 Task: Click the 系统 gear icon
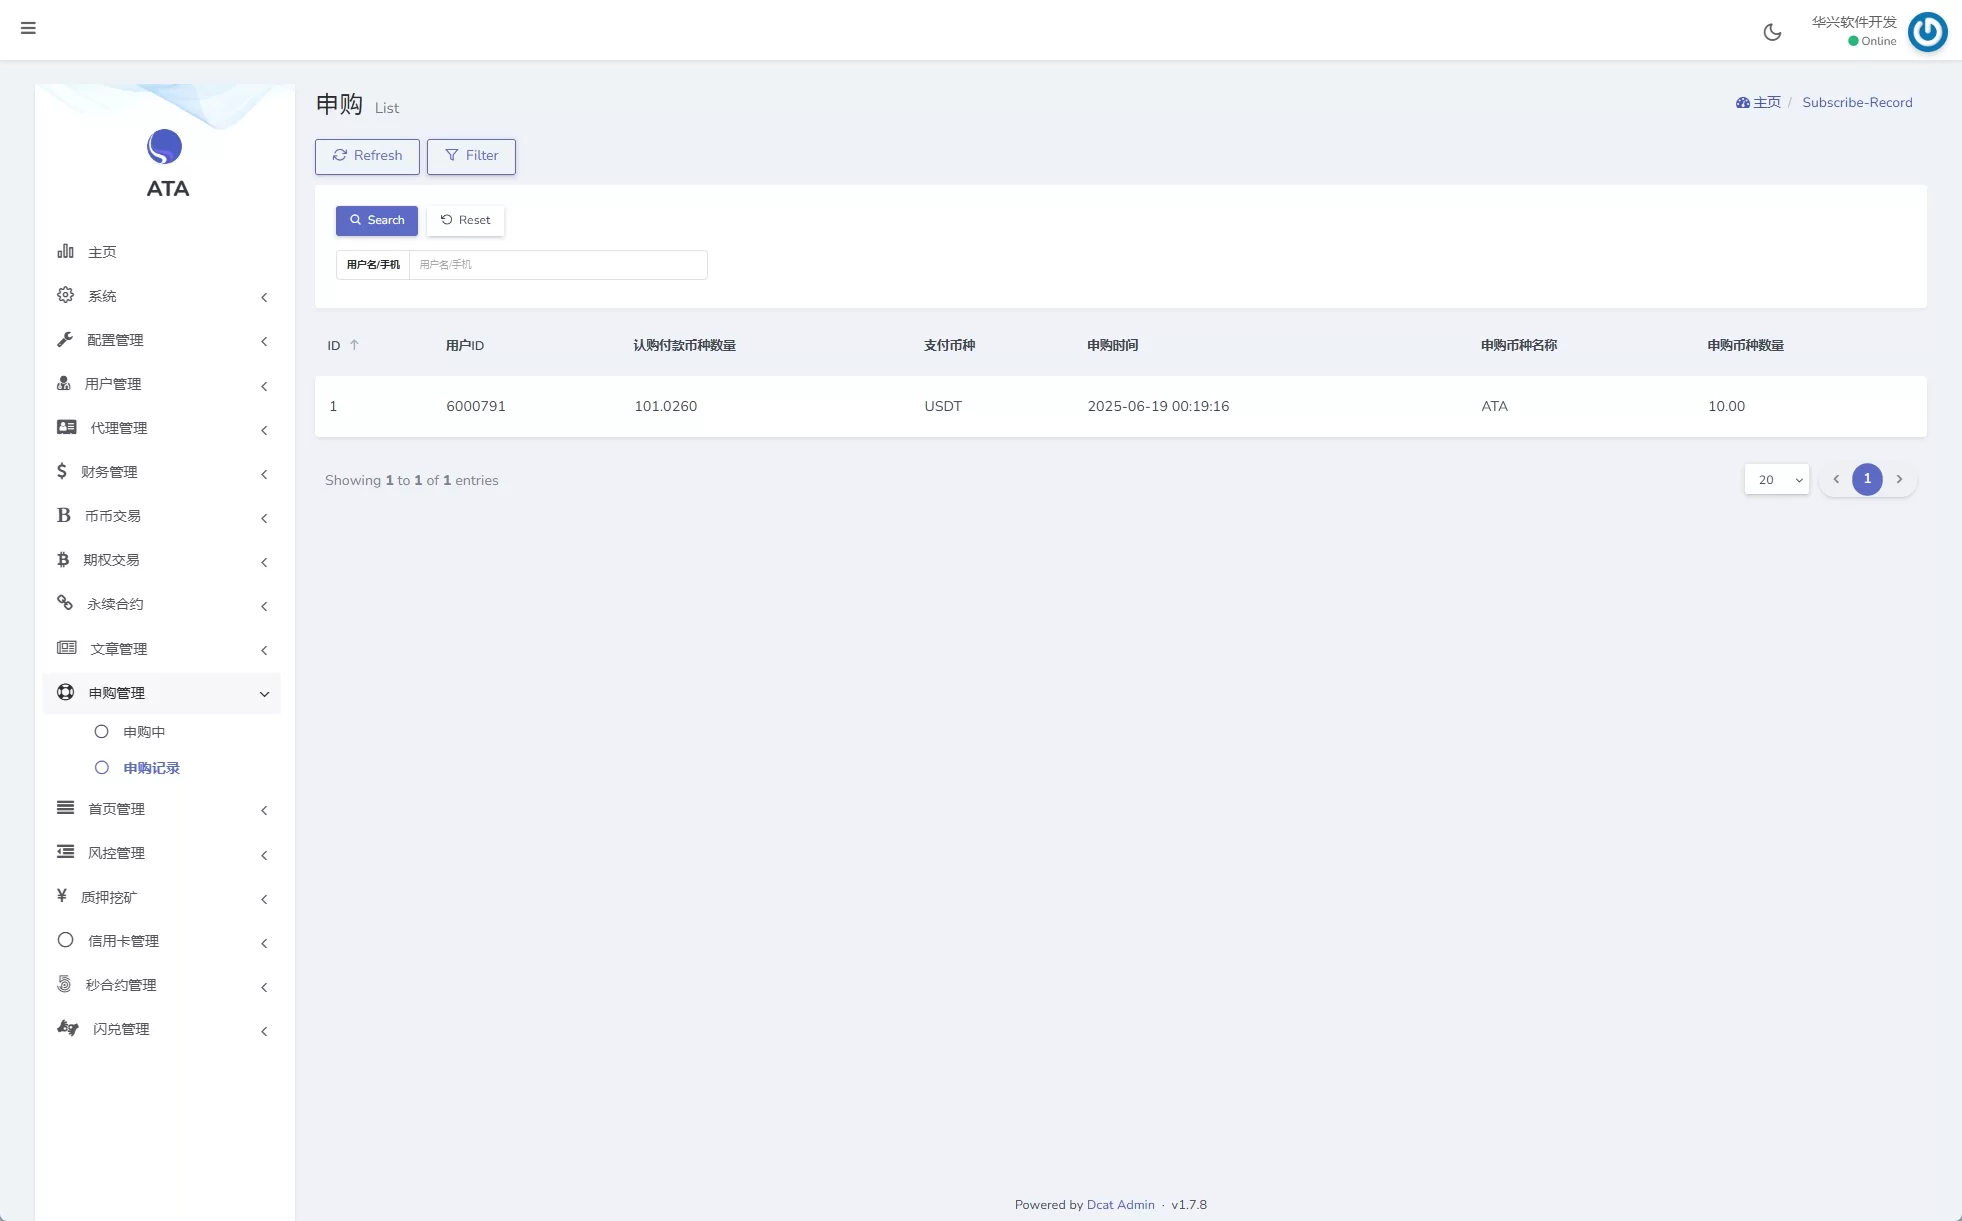coord(65,295)
